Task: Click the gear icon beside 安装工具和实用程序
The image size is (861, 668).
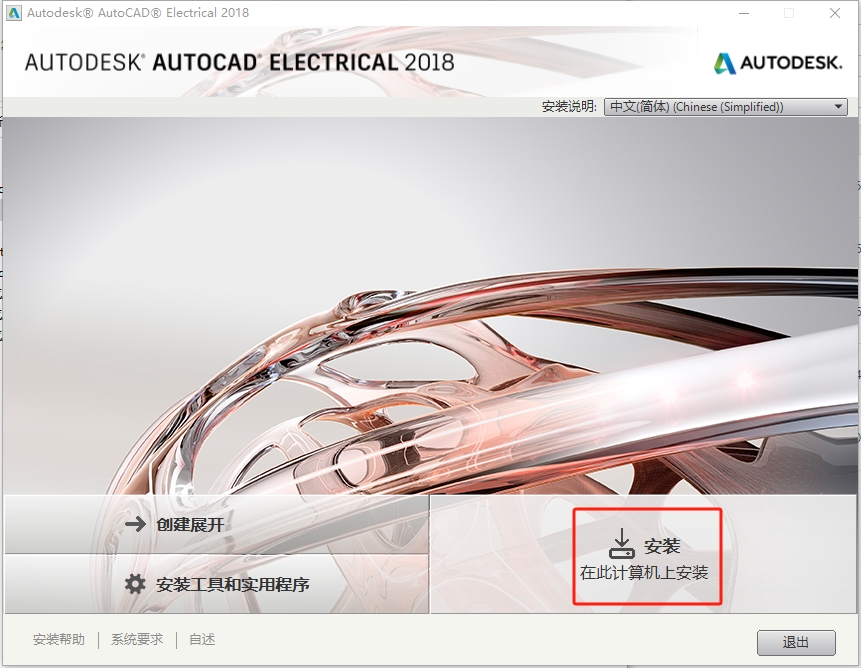Action: click(135, 584)
